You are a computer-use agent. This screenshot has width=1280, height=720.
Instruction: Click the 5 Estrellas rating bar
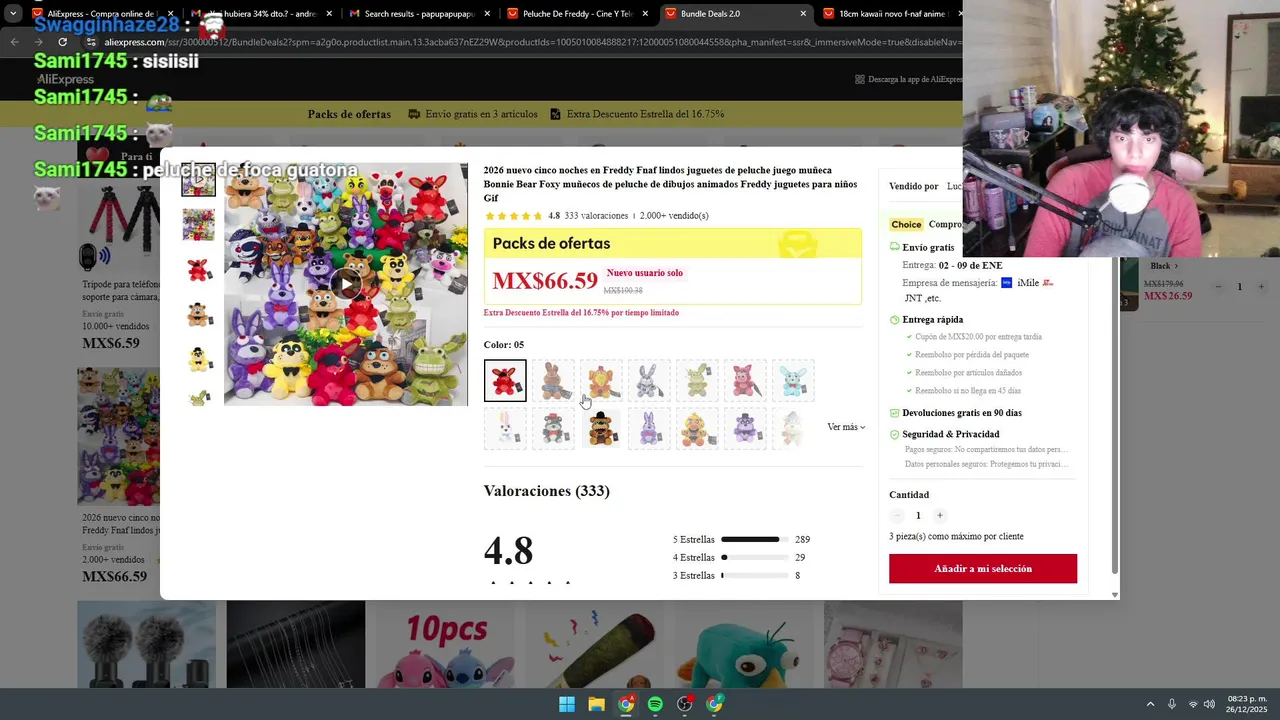755,540
